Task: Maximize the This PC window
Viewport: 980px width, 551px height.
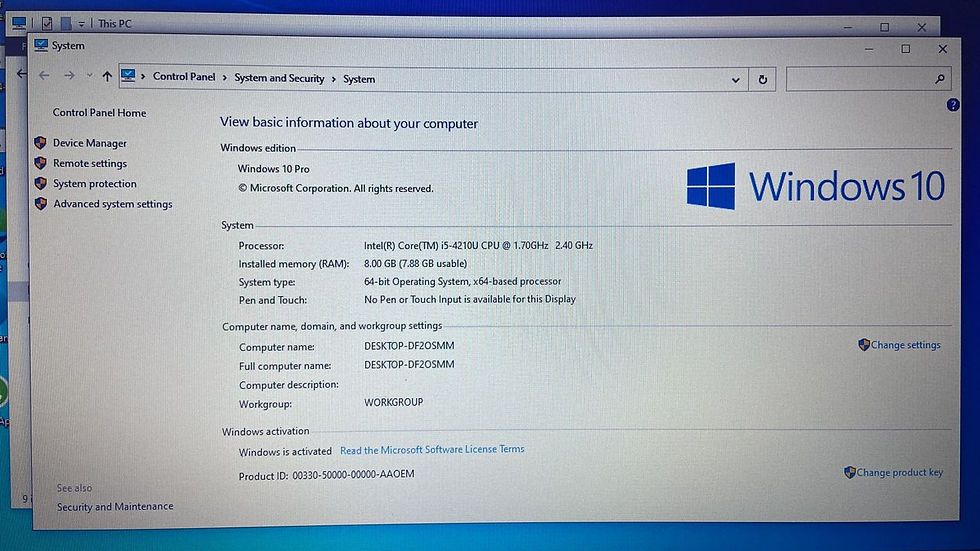Action: click(884, 27)
